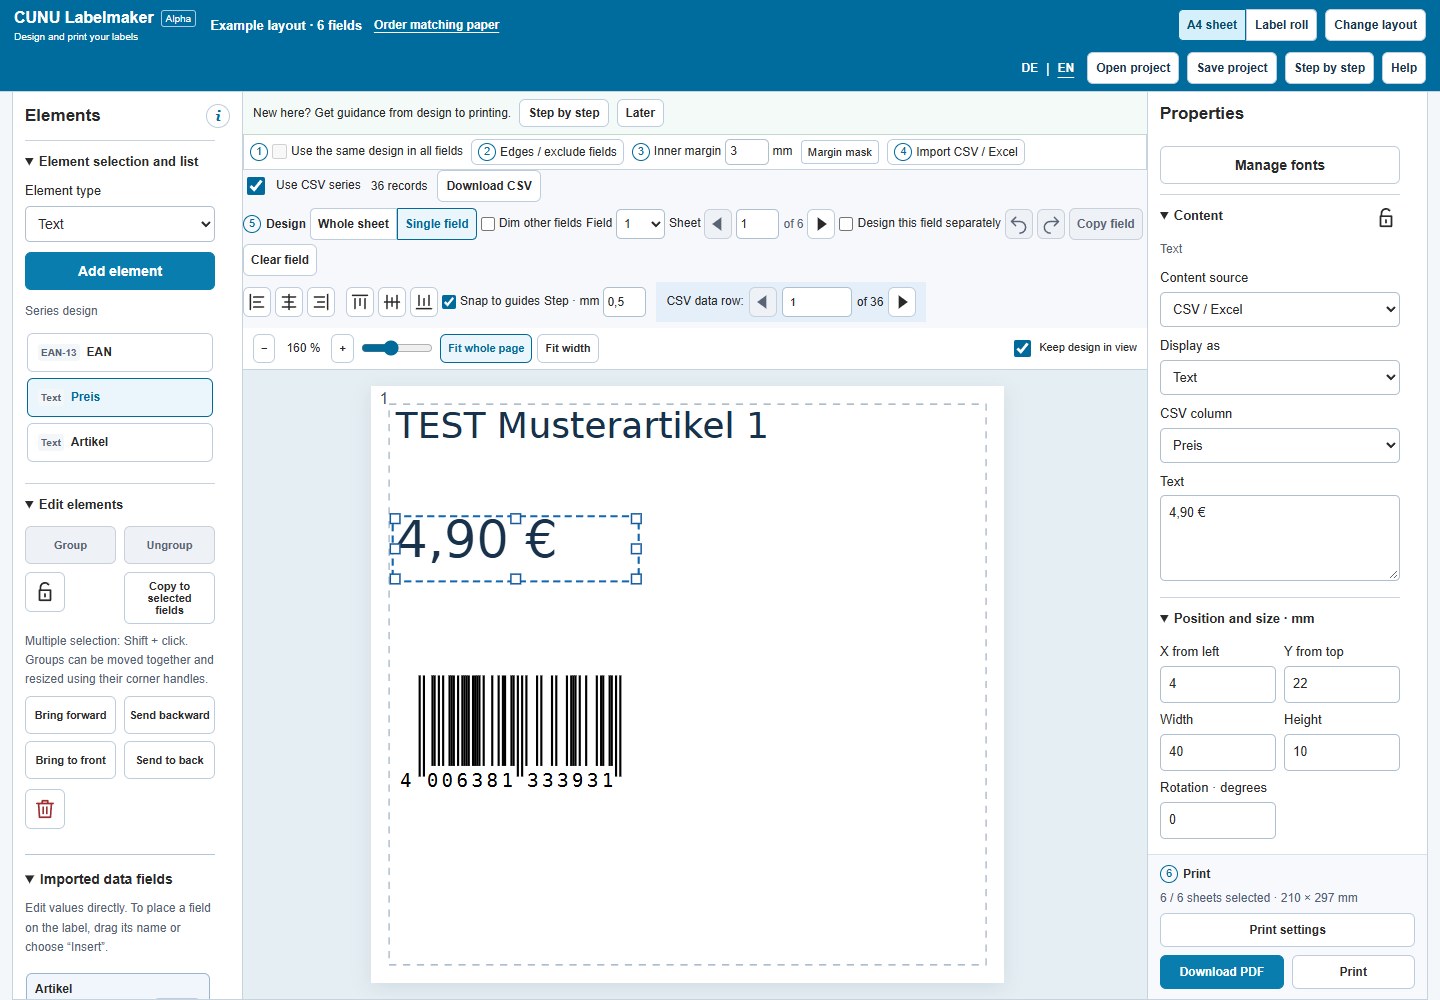Toggle element lock in Edit elements
The height and width of the screenshot is (1000, 1440).
(x=45, y=592)
